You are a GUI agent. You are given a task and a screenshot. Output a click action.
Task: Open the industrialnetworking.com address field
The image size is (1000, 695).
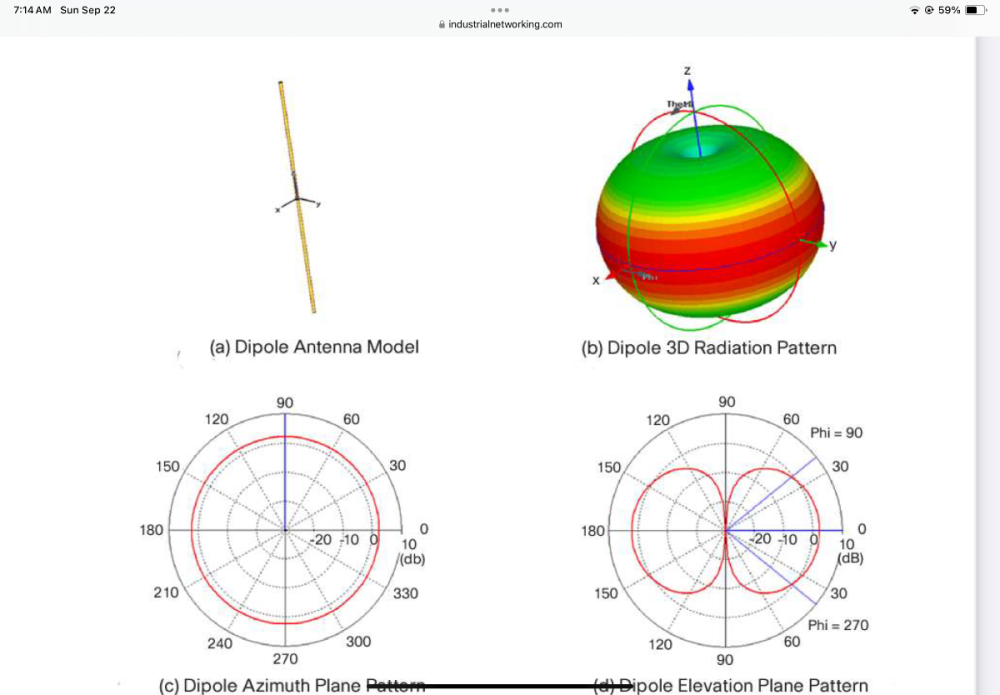pos(504,25)
